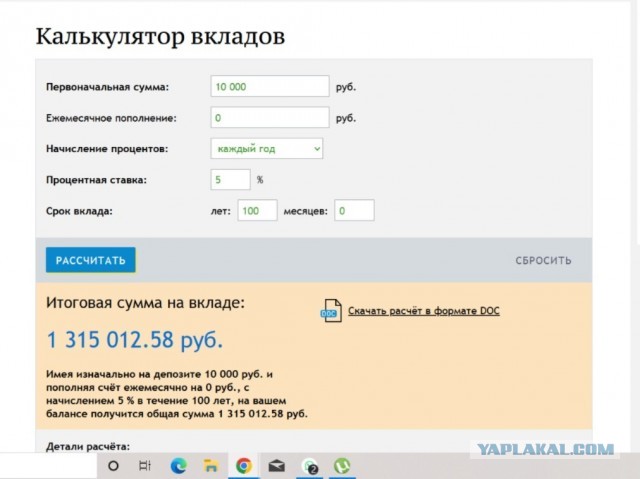640x479 pixels.
Task: Download calculation via «Скачать расчёт в формате DOC»
Action: [424, 311]
